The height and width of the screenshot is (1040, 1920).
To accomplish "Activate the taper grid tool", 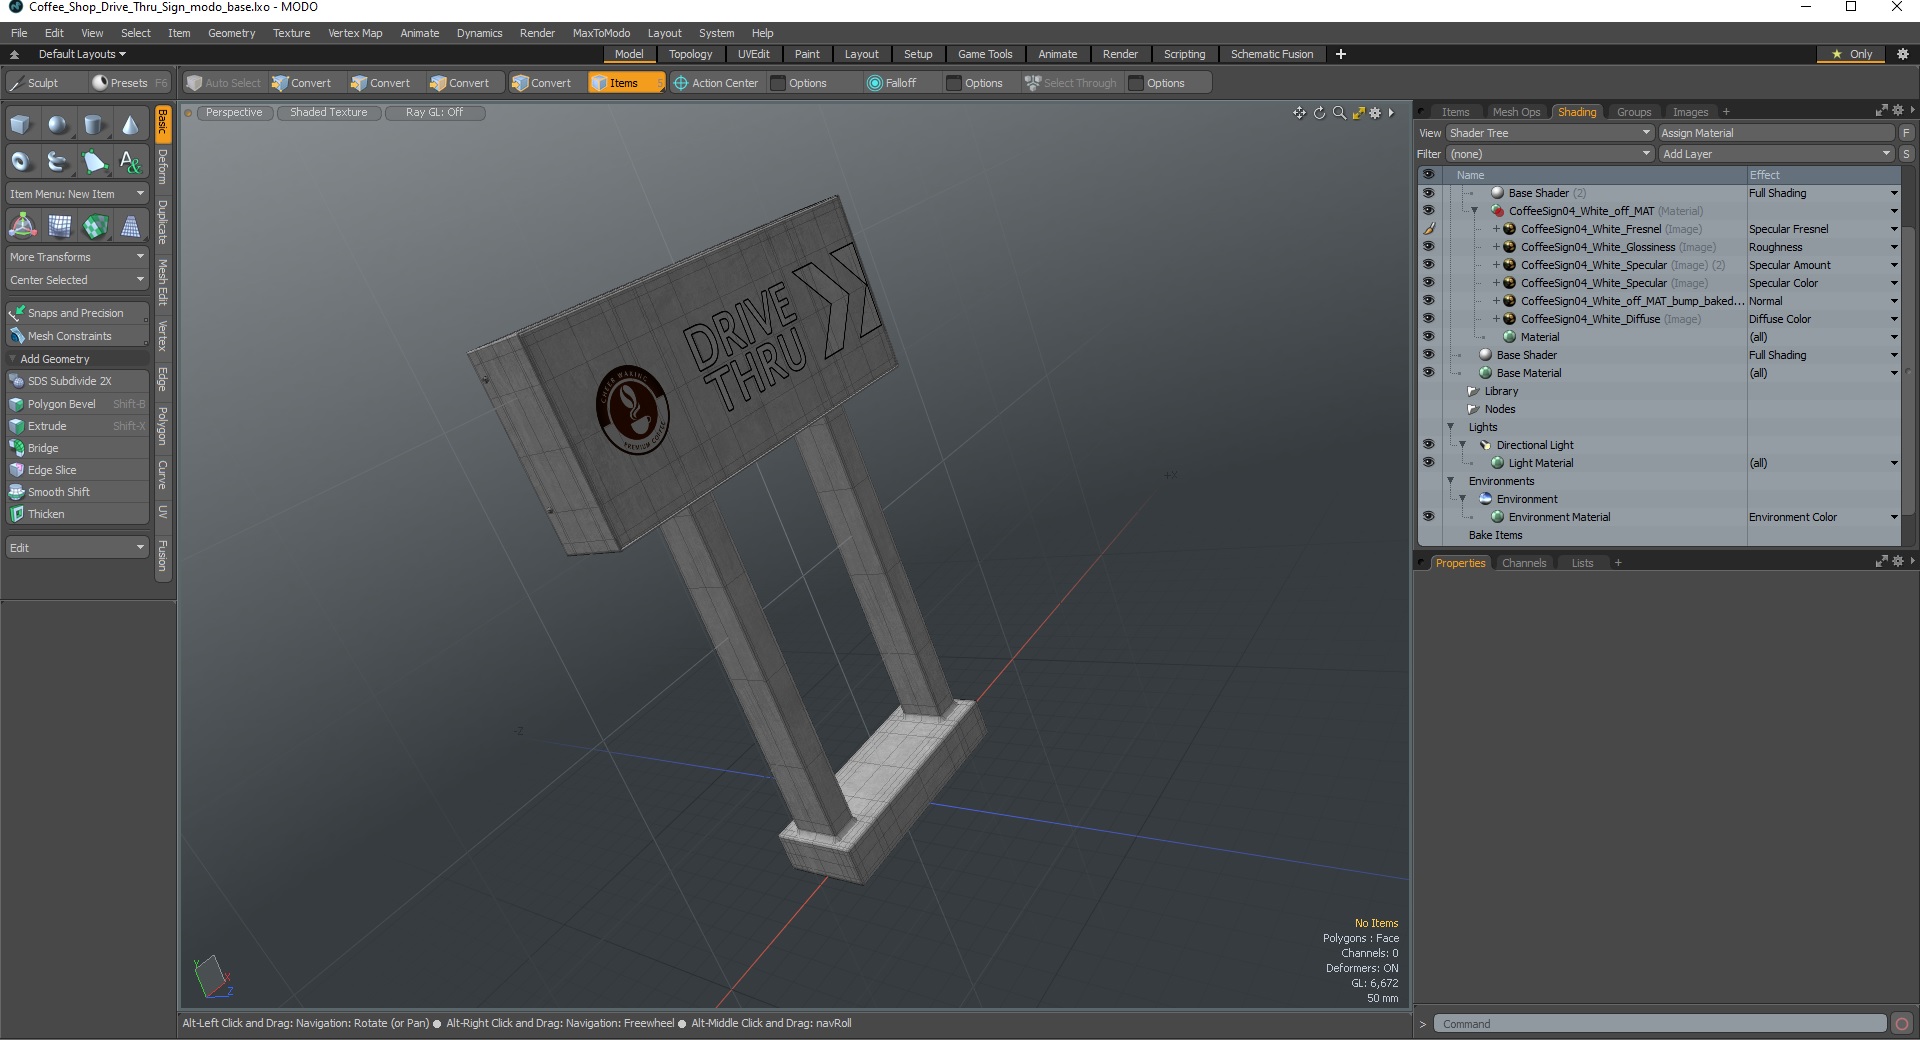I will pyautogui.click(x=131, y=226).
